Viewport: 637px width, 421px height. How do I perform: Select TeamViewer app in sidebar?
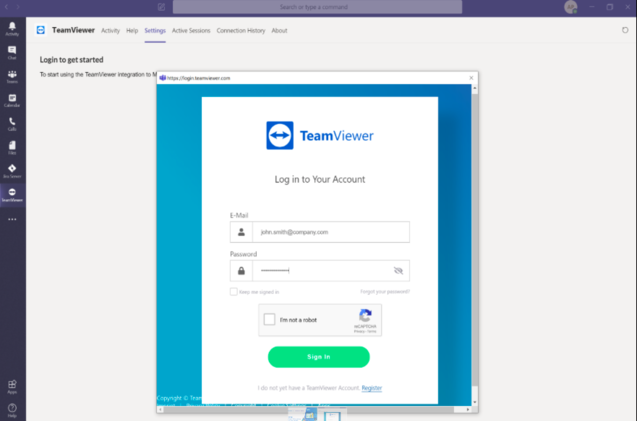[12, 195]
